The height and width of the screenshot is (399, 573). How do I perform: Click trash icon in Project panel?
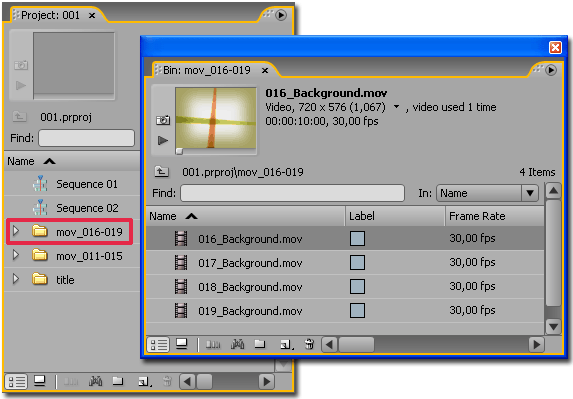(167, 381)
